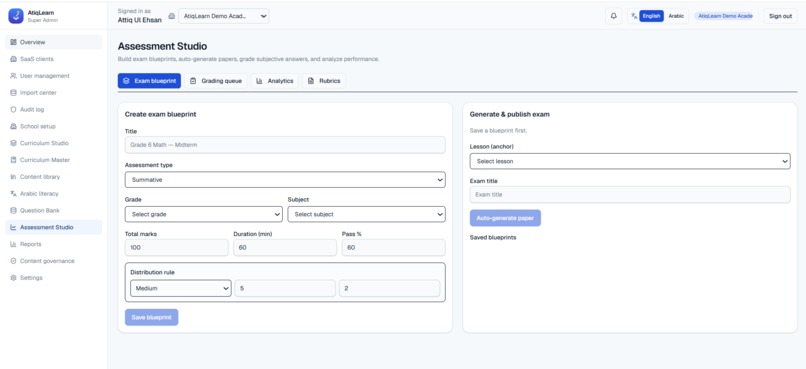This screenshot has width=806, height=369.
Task: Open Settings page
Action: coord(53,278)
